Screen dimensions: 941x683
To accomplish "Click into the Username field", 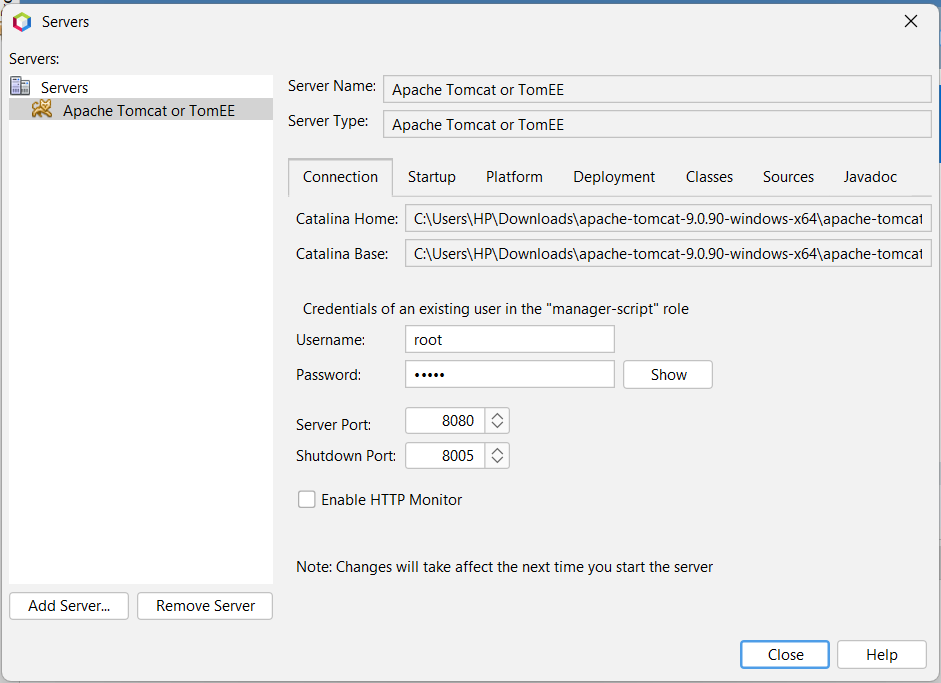I will click(x=509, y=340).
